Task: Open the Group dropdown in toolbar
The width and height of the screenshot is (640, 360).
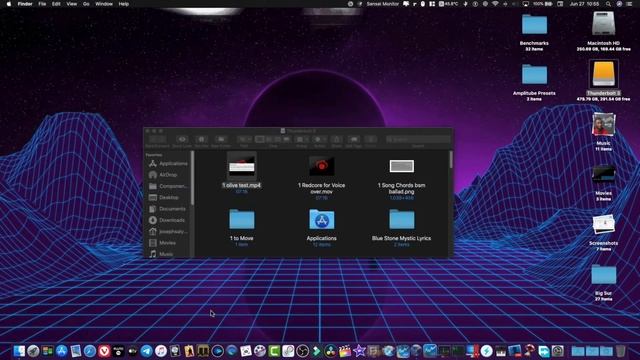Action: pos(302,140)
